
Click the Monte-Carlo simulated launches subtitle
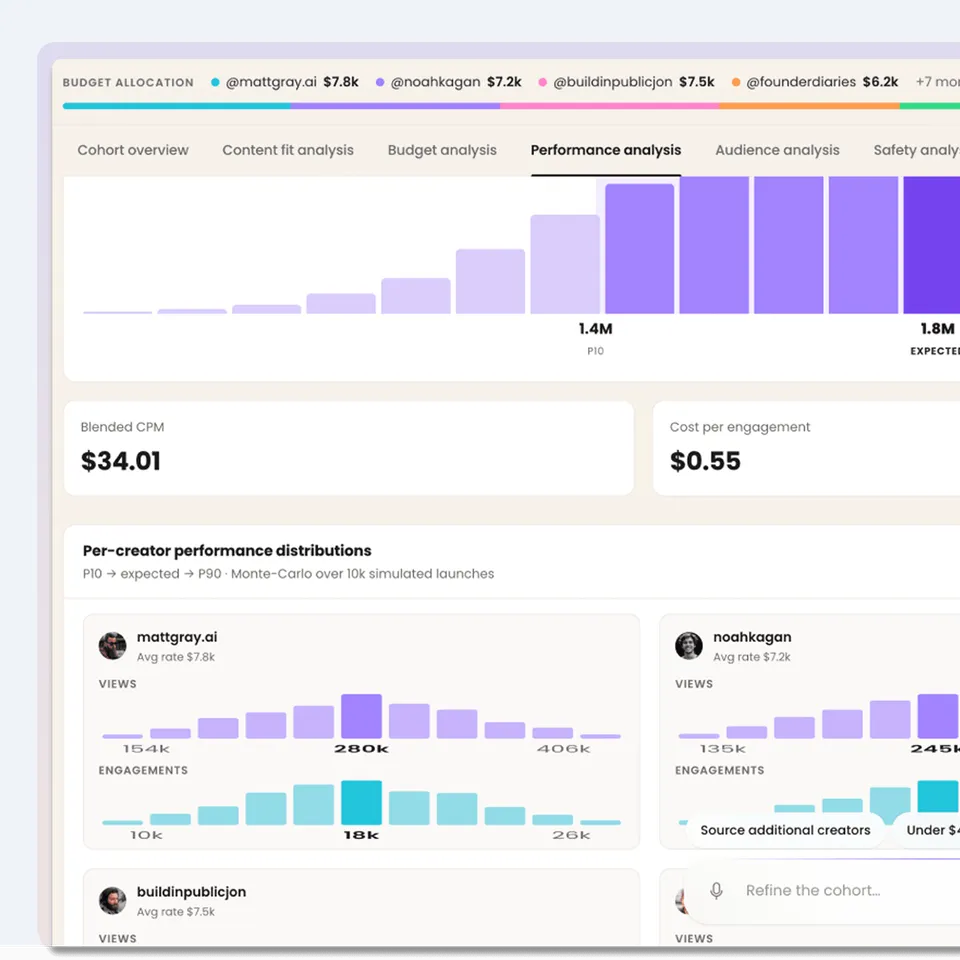click(288, 574)
